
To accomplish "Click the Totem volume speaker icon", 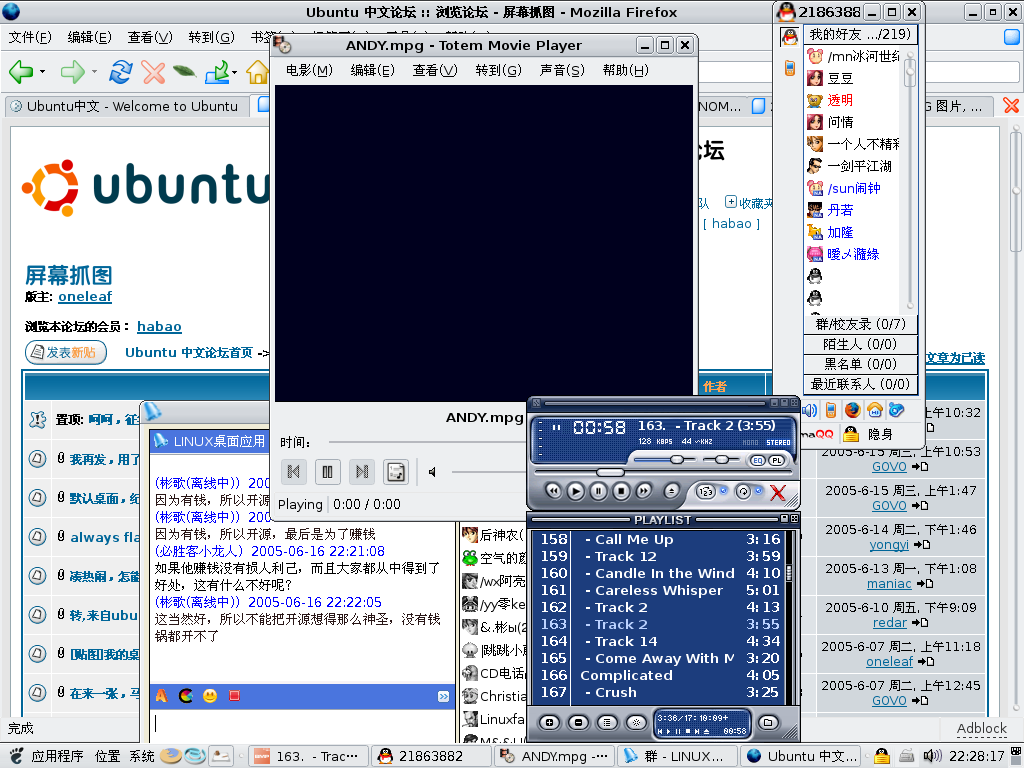I will pyautogui.click(x=432, y=472).
